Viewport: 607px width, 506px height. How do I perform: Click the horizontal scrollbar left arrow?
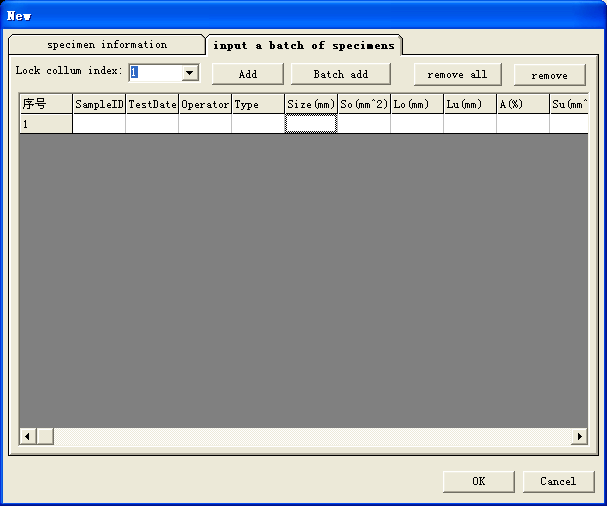pos(28,437)
